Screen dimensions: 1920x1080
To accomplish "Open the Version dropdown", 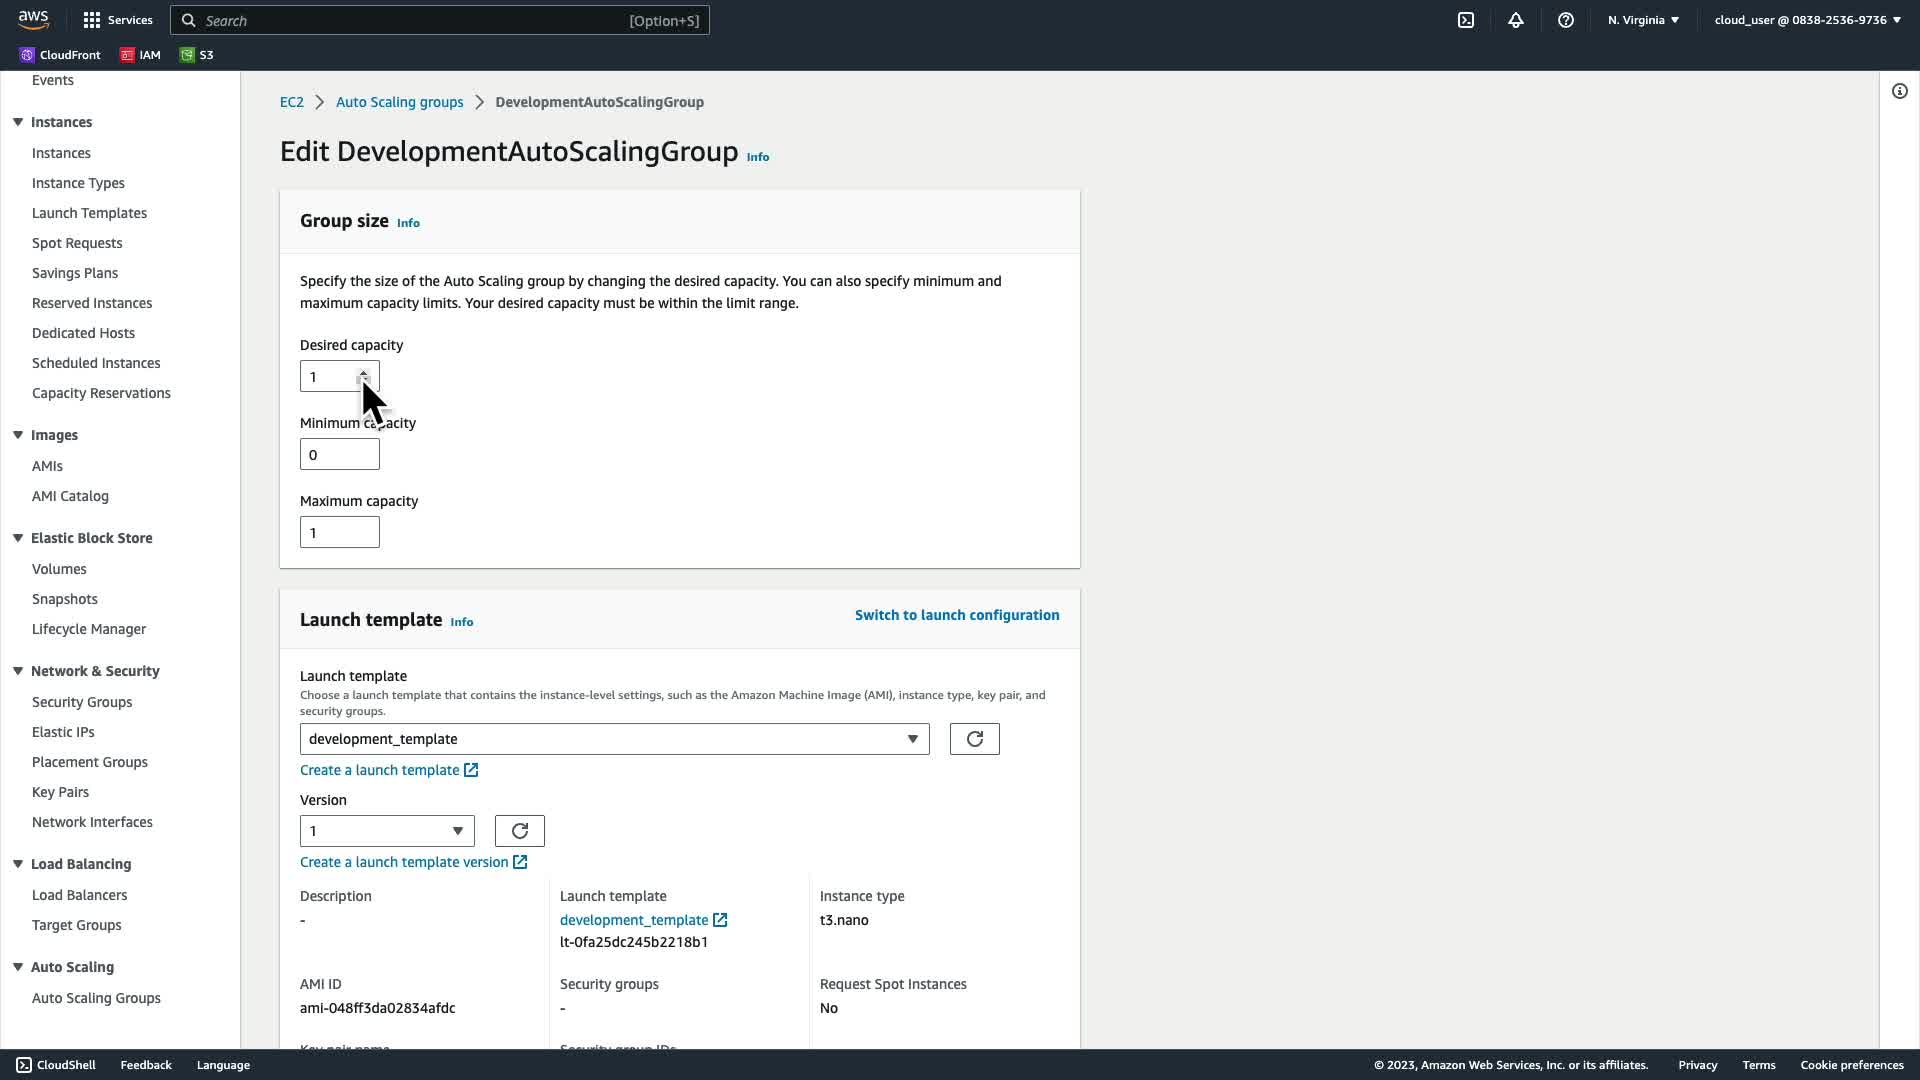I will pos(387,831).
